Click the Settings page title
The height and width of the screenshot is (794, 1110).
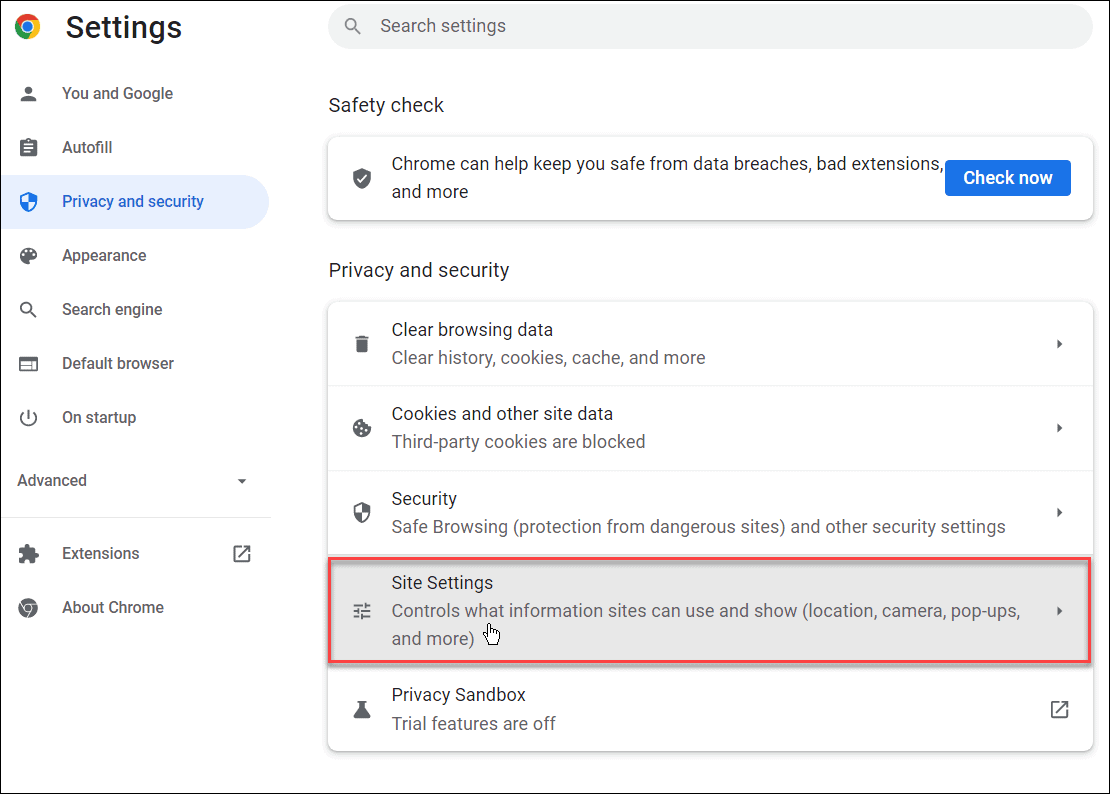tap(124, 28)
